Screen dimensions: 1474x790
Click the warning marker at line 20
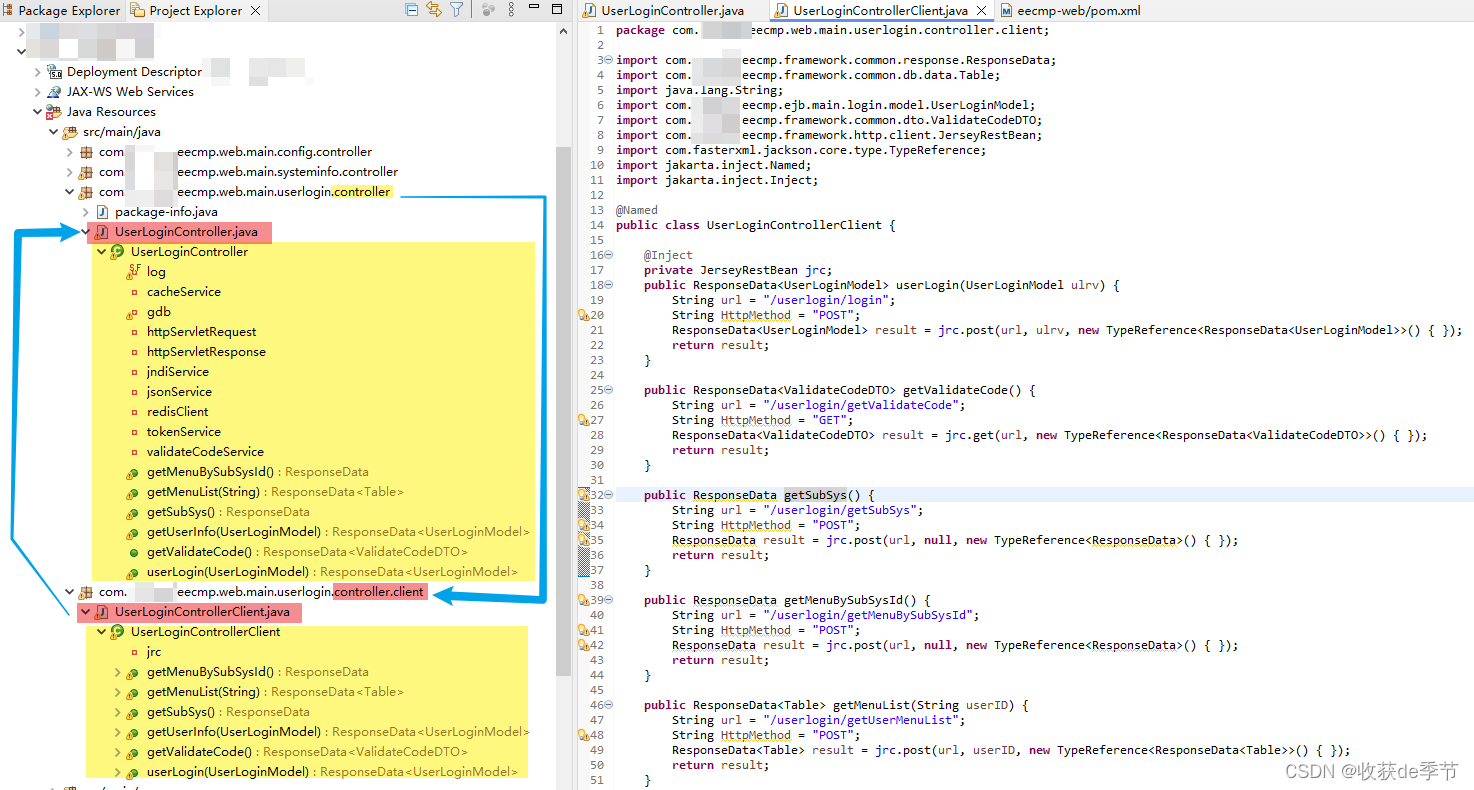(x=583, y=316)
